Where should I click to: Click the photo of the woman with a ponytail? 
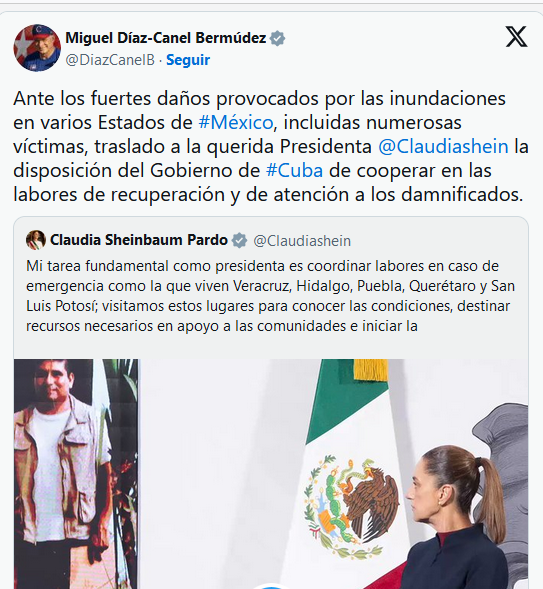coord(456,517)
